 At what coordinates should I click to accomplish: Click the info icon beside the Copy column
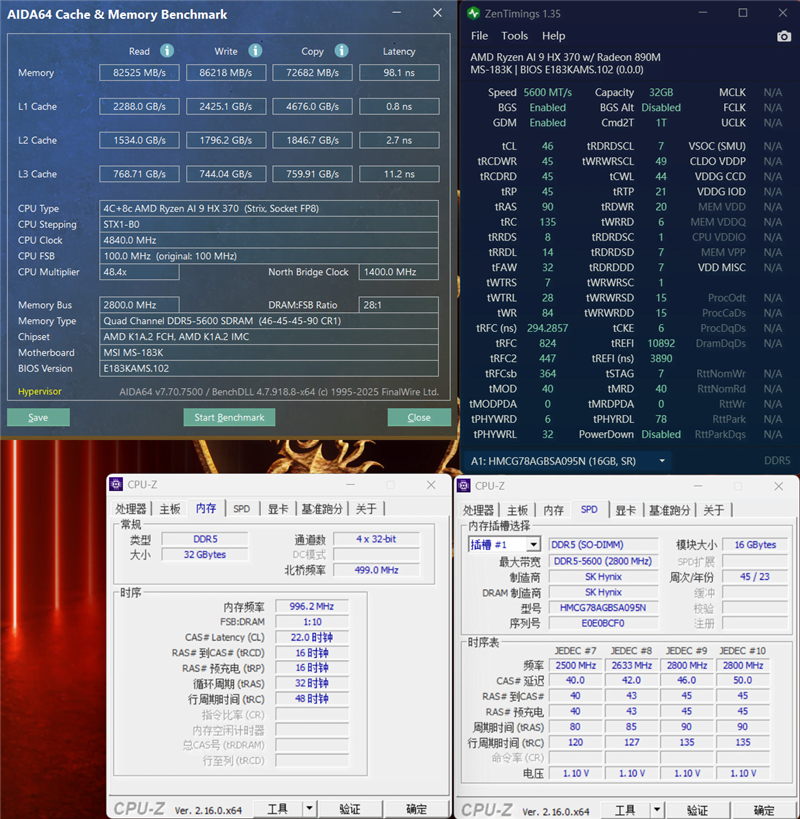click(x=341, y=51)
